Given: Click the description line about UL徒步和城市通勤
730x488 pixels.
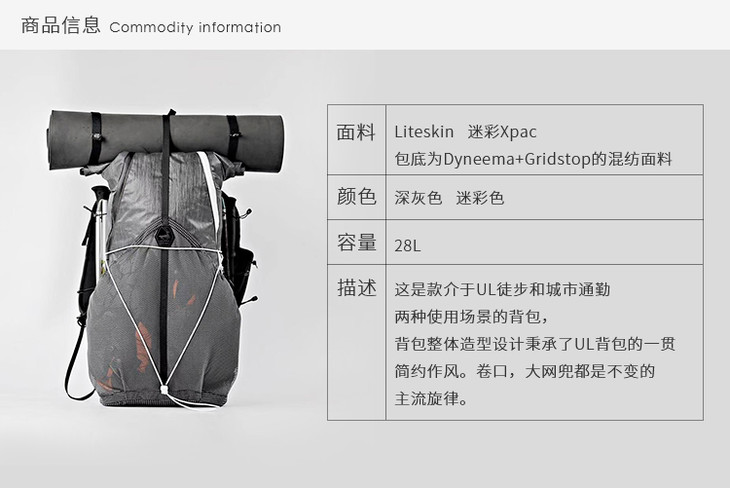Looking at the screenshot, I should pyautogui.click(x=502, y=290).
